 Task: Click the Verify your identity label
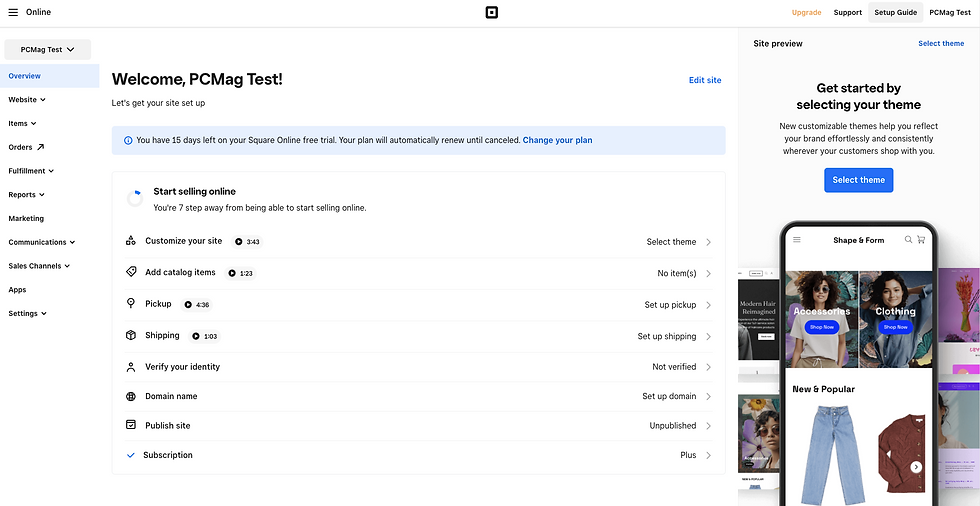coord(182,367)
